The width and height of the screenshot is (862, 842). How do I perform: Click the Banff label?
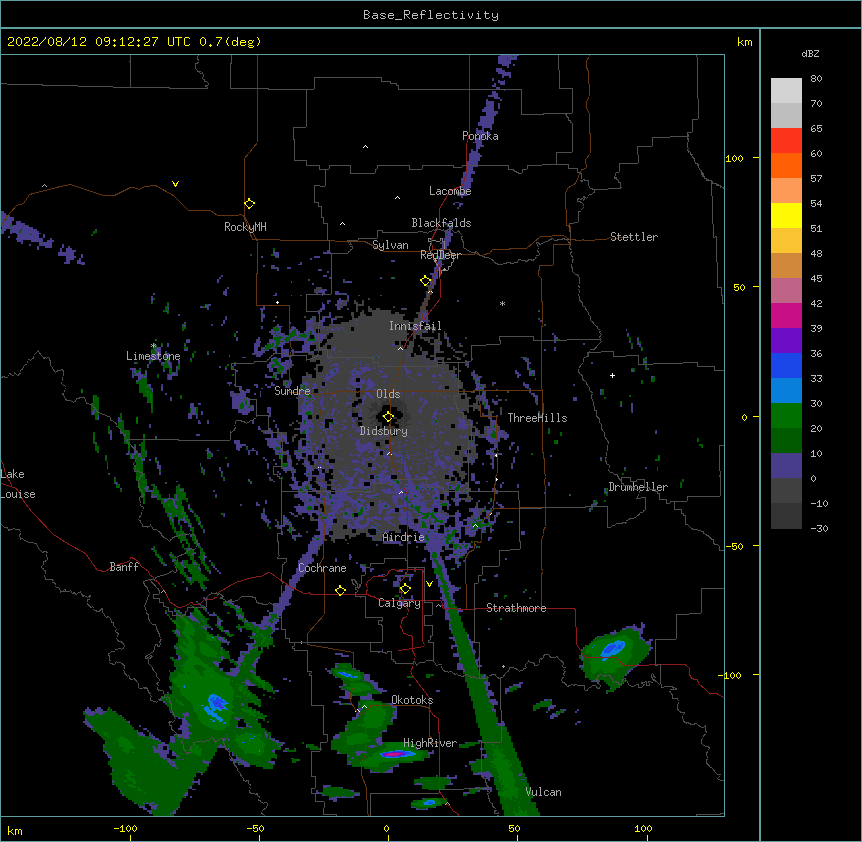pos(124,567)
